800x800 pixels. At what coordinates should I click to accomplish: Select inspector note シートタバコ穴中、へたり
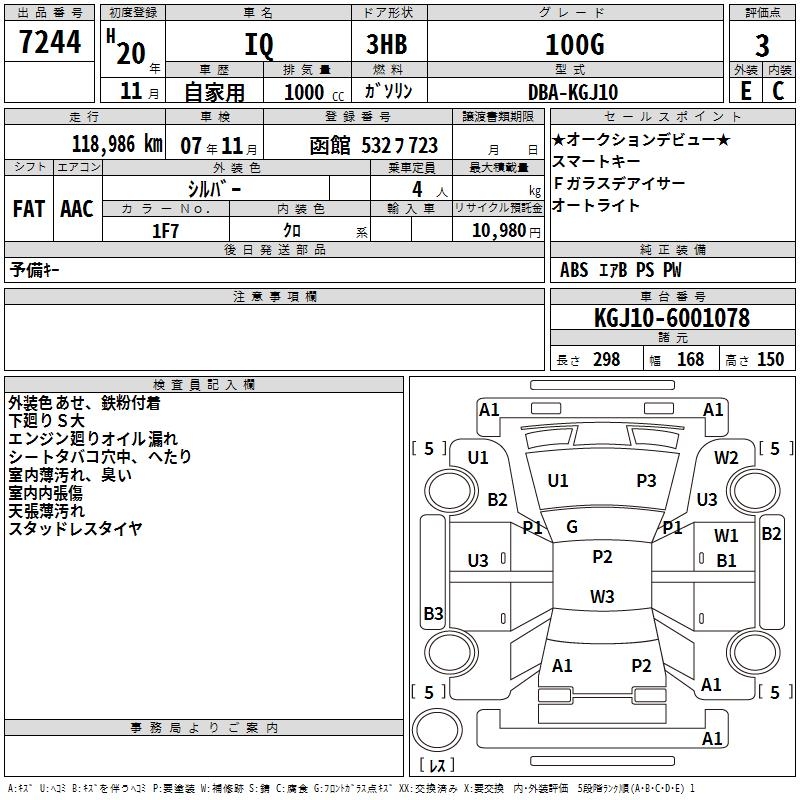(x=100, y=457)
